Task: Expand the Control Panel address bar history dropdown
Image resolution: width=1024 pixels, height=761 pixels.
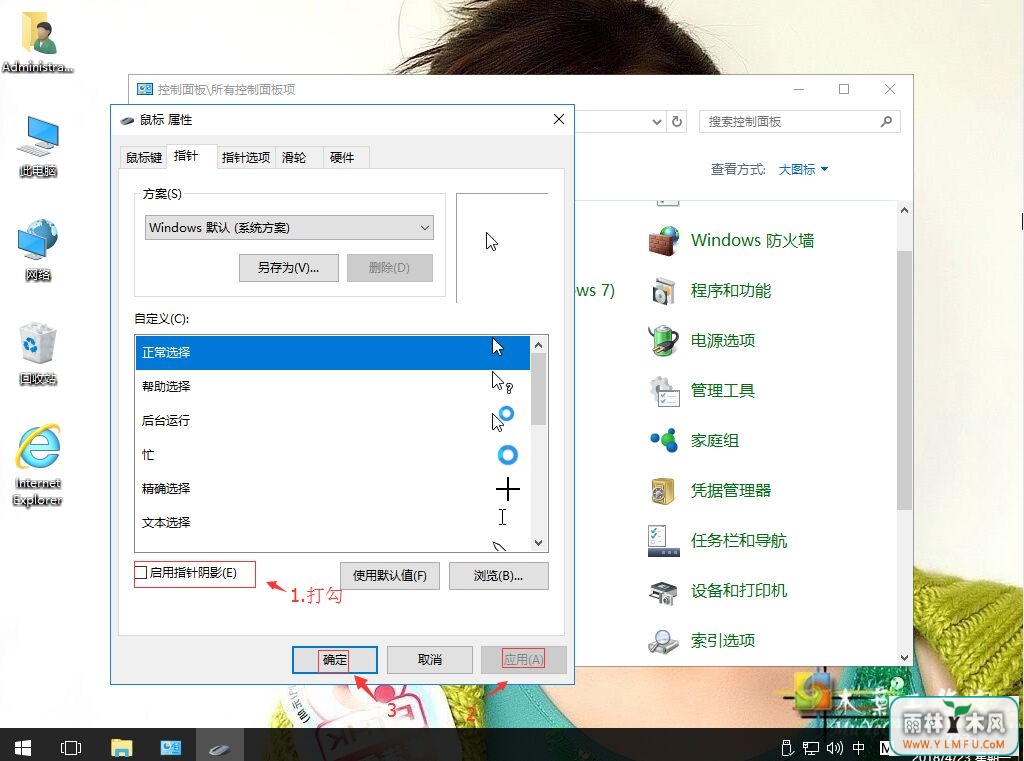Action: click(656, 121)
